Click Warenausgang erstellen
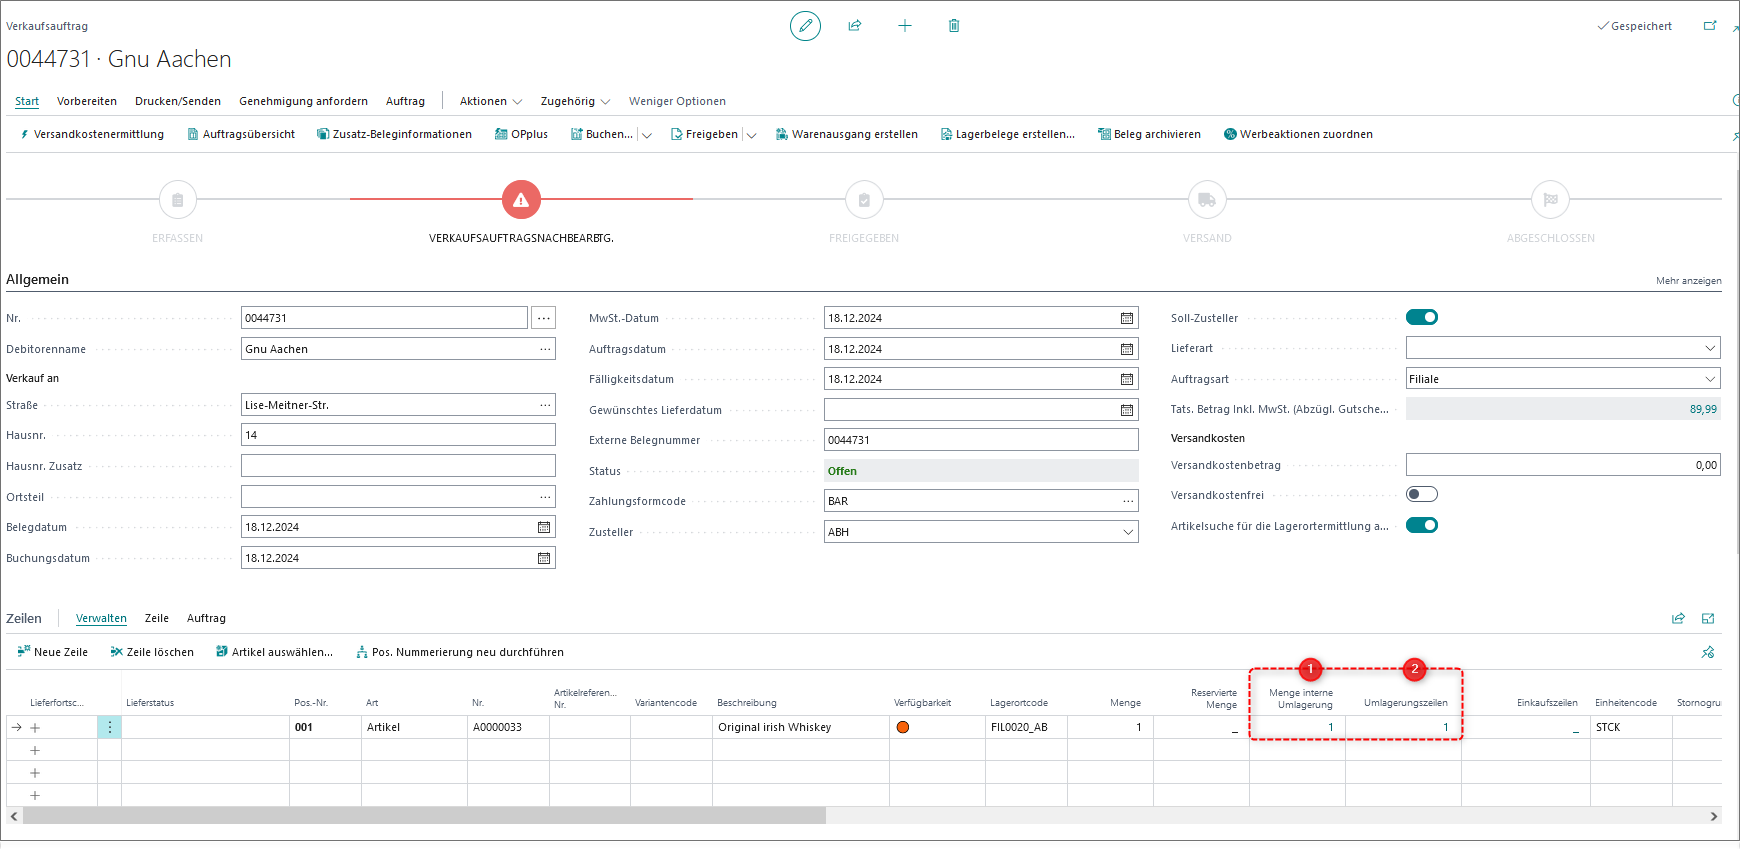1740x849 pixels. click(x=846, y=134)
